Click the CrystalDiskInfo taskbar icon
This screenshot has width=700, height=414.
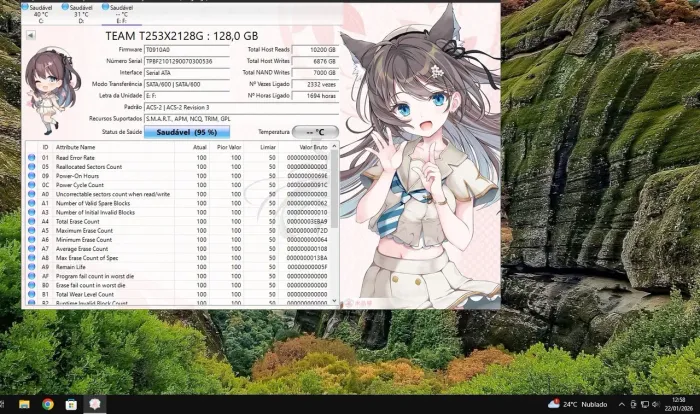point(95,404)
